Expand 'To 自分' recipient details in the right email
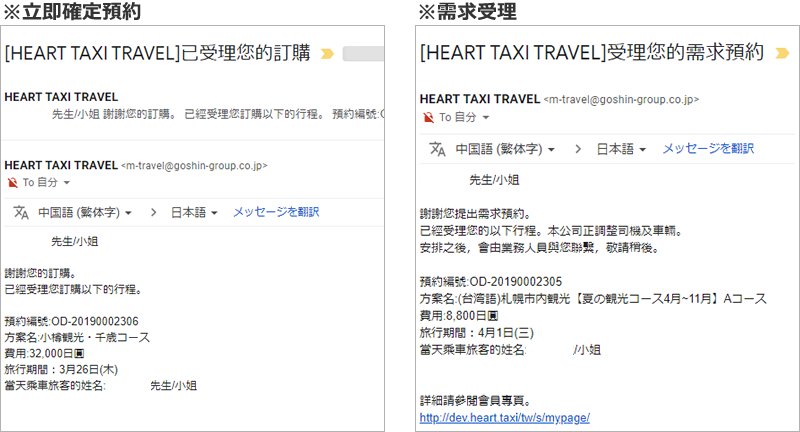This screenshot has height=432, width=800. 486,118
